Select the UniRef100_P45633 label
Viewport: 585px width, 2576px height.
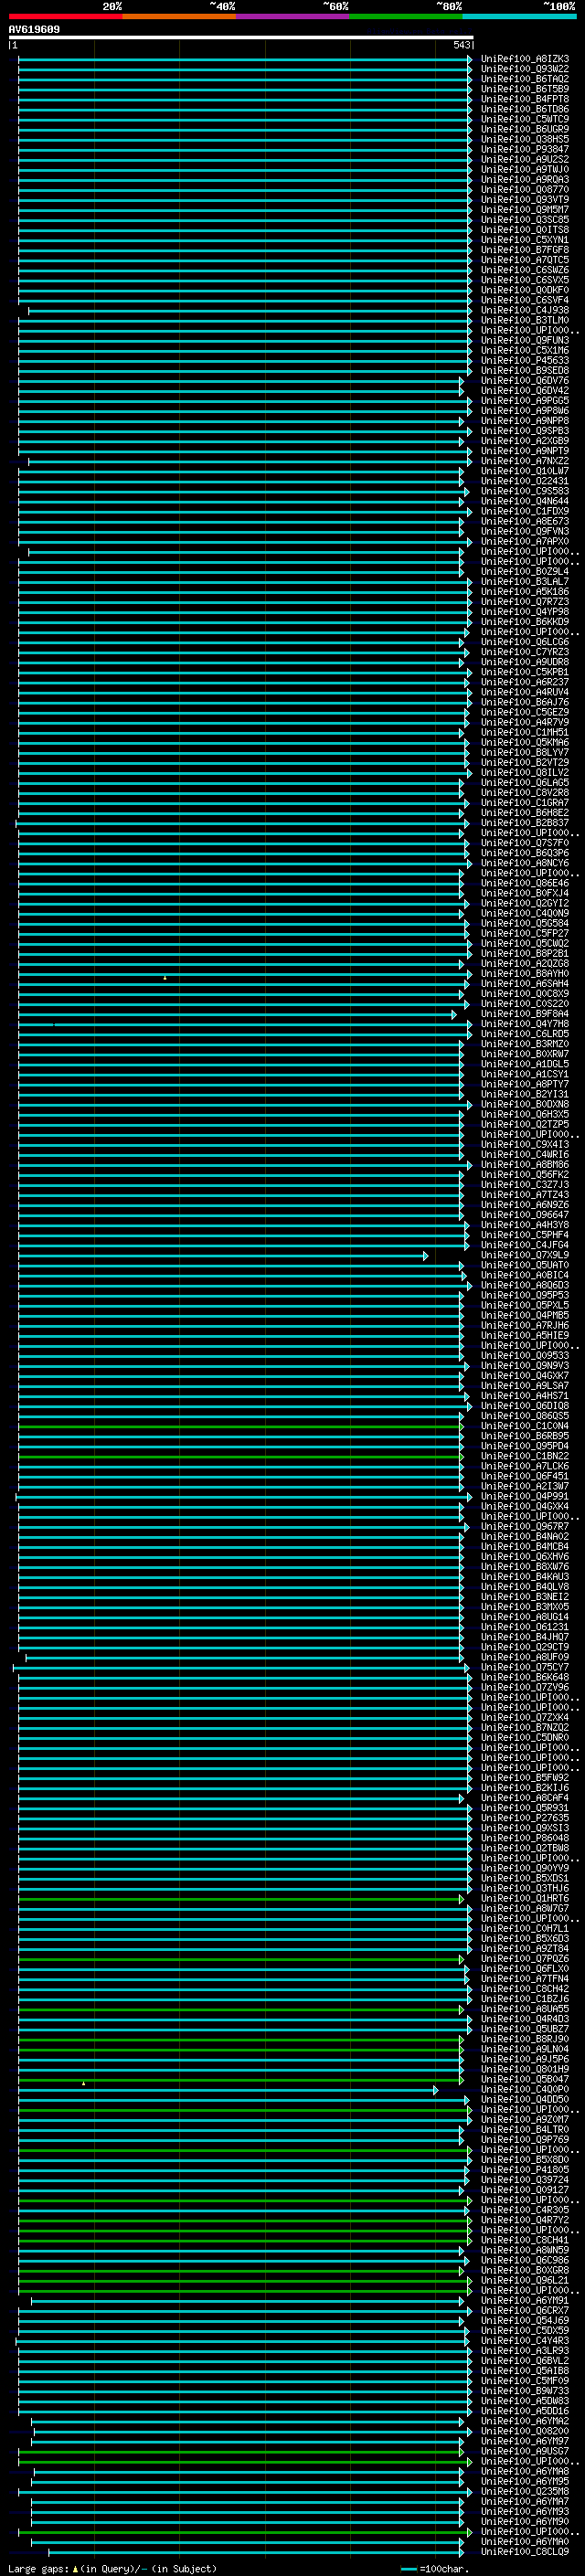[x=525, y=360]
